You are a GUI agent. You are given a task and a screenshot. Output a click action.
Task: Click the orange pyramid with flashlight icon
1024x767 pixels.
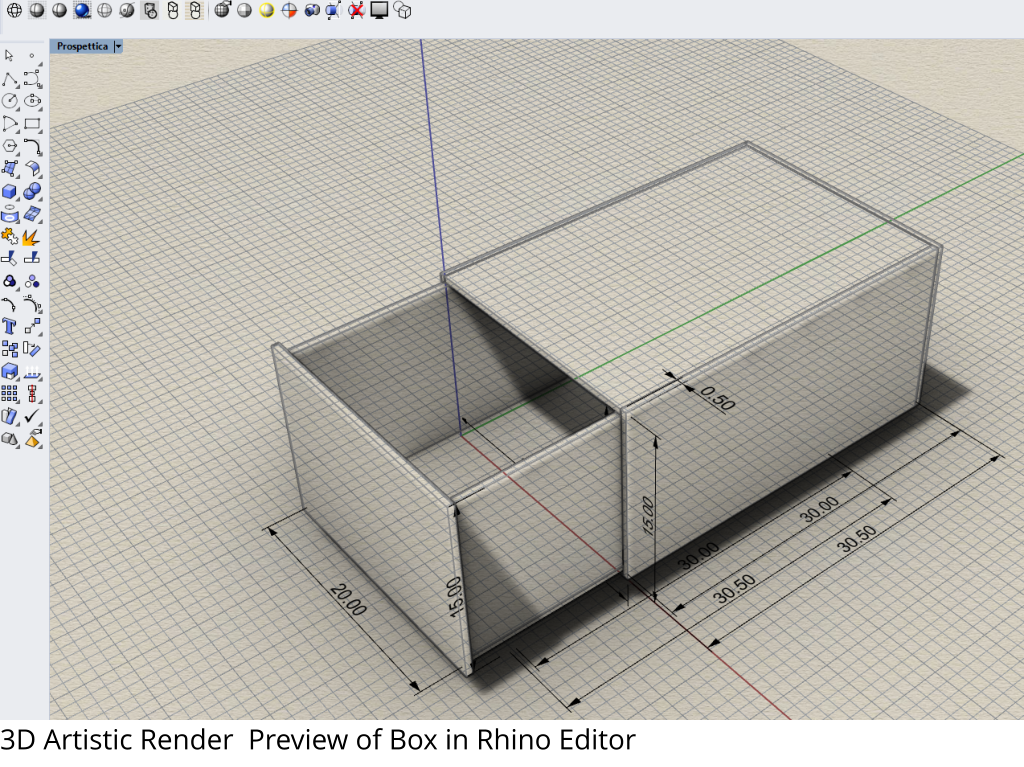coord(33,438)
